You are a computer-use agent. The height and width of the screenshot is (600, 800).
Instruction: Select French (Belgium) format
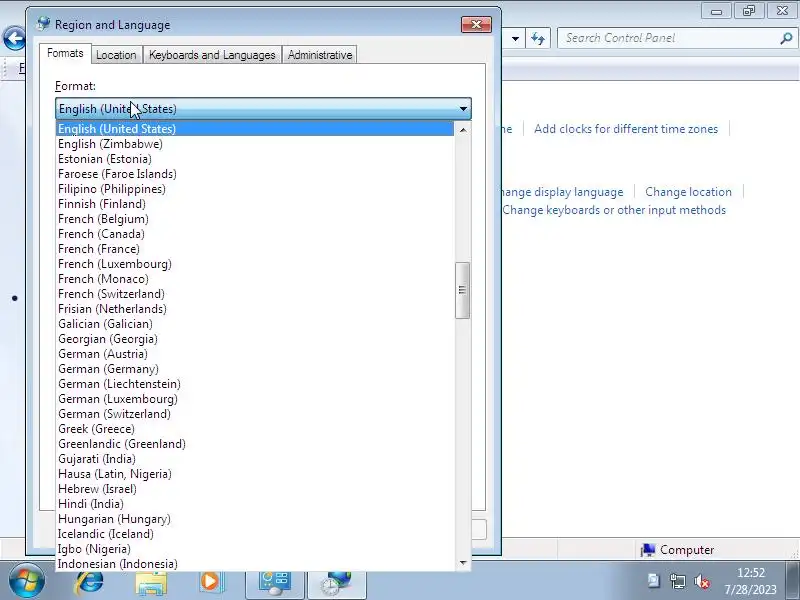click(254, 219)
